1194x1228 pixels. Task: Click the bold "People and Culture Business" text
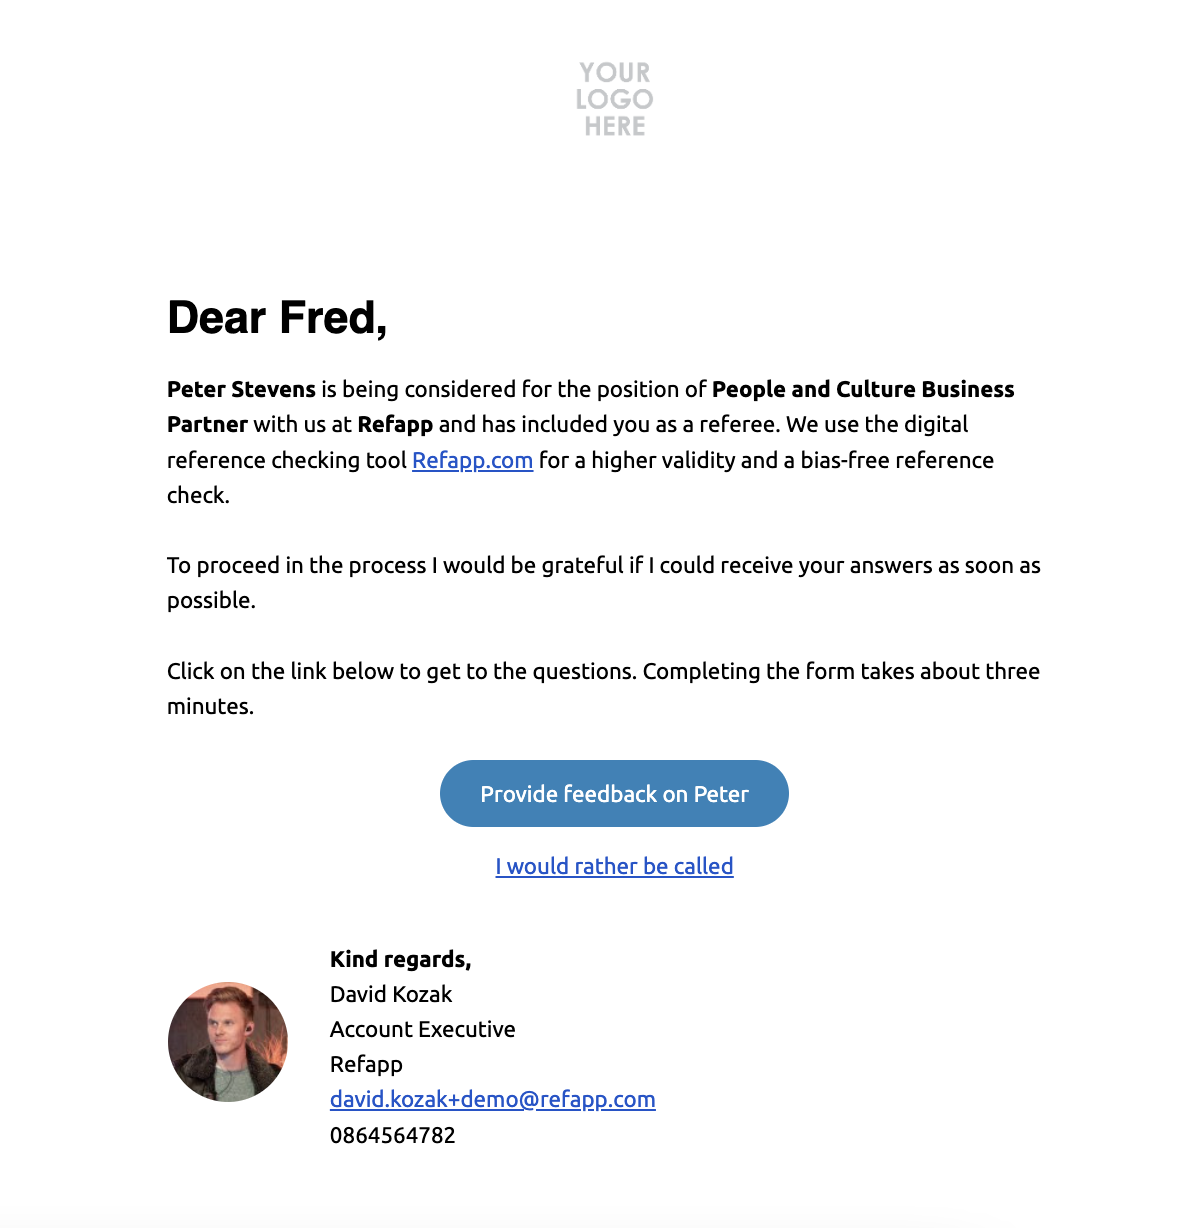862,389
